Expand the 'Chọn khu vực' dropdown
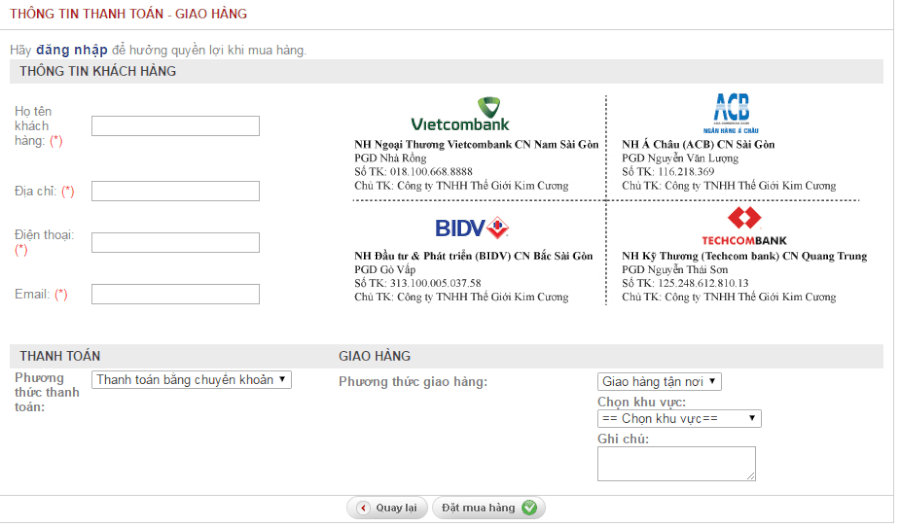 678,419
